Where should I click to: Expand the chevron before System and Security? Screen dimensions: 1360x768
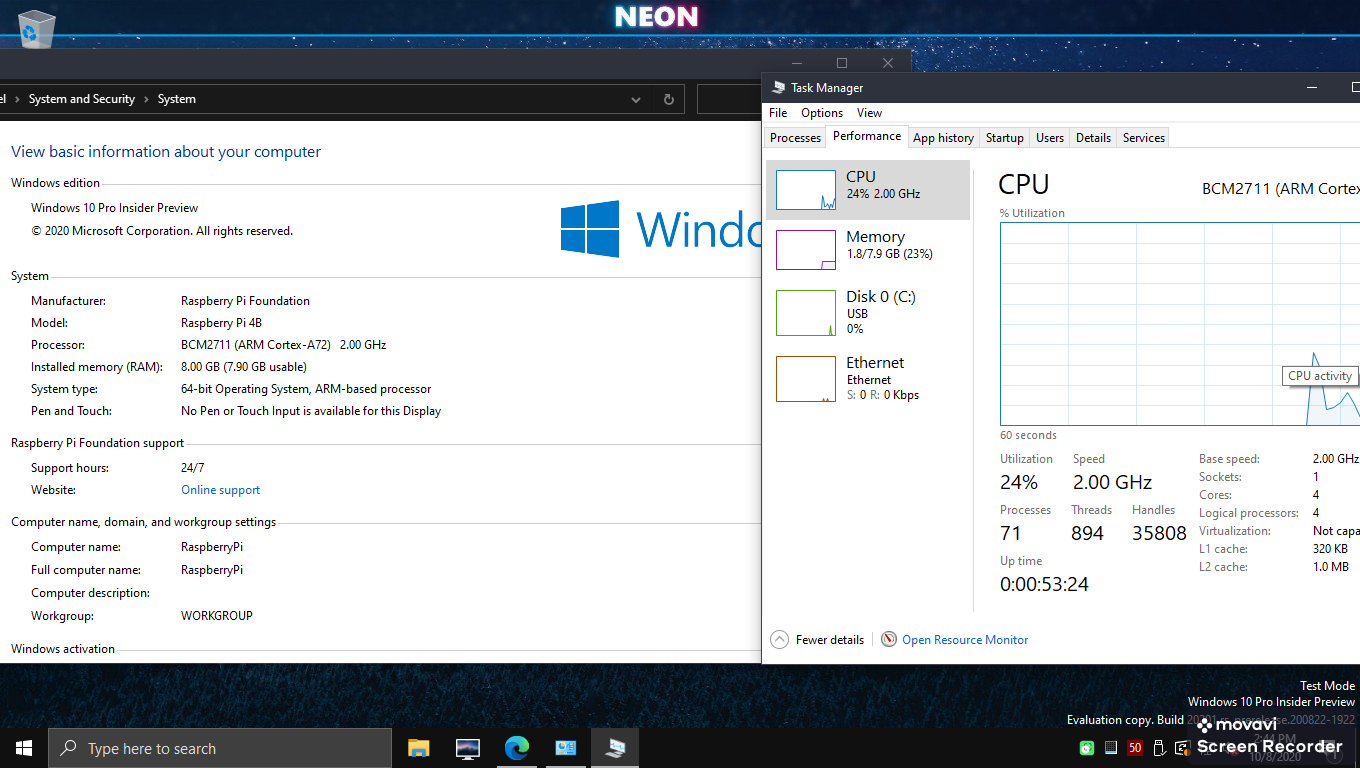(17, 100)
